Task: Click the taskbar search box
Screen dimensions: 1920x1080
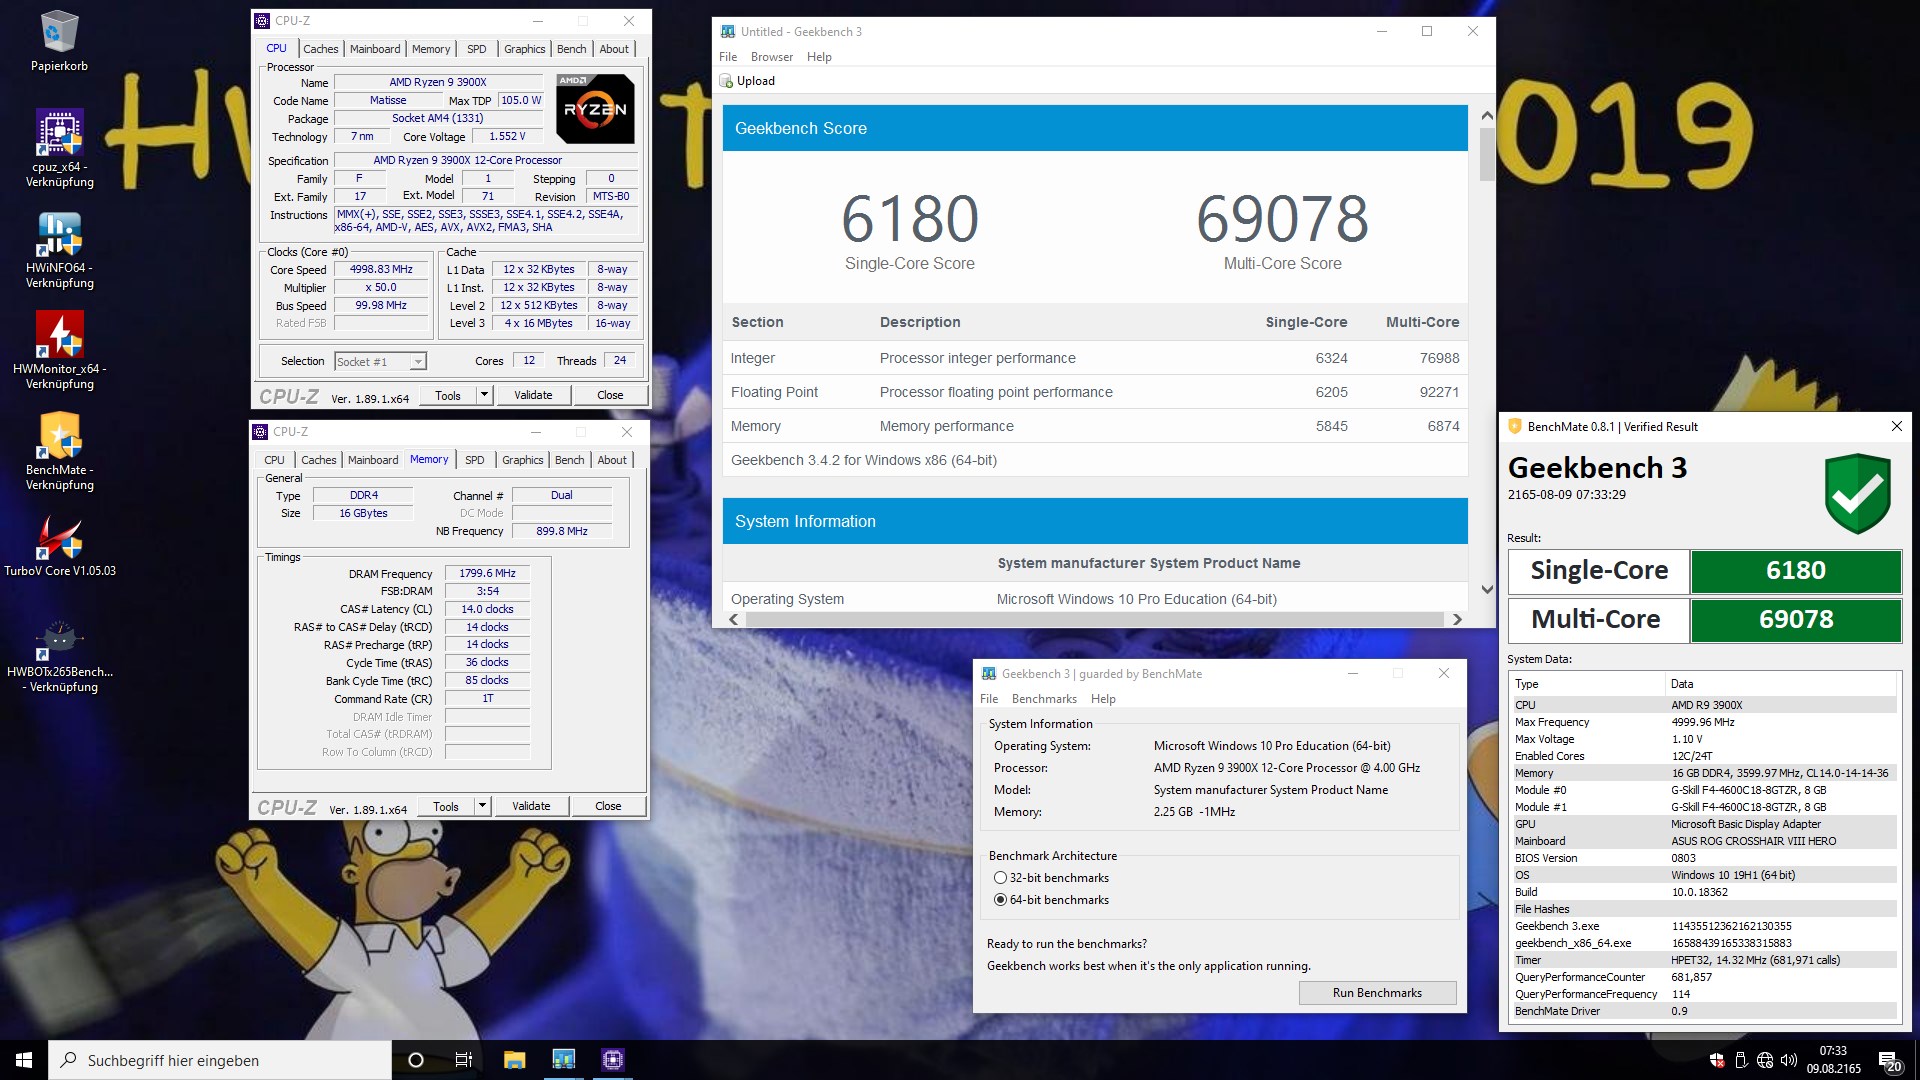Action: click(x=220, y=1060)
